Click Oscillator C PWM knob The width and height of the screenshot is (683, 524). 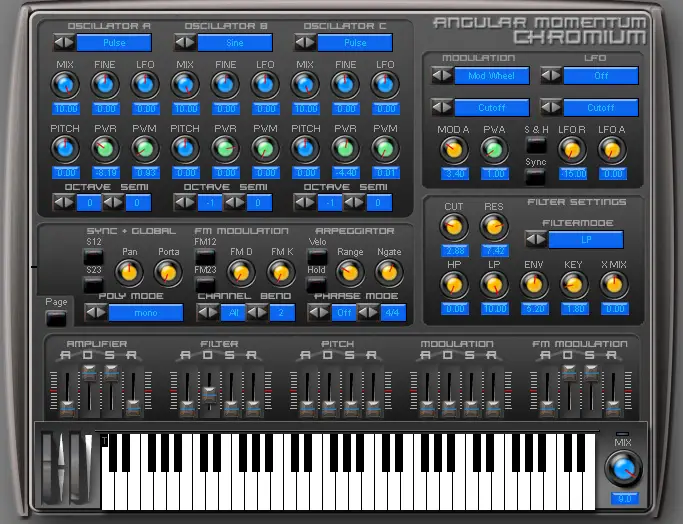click(385, 149)
